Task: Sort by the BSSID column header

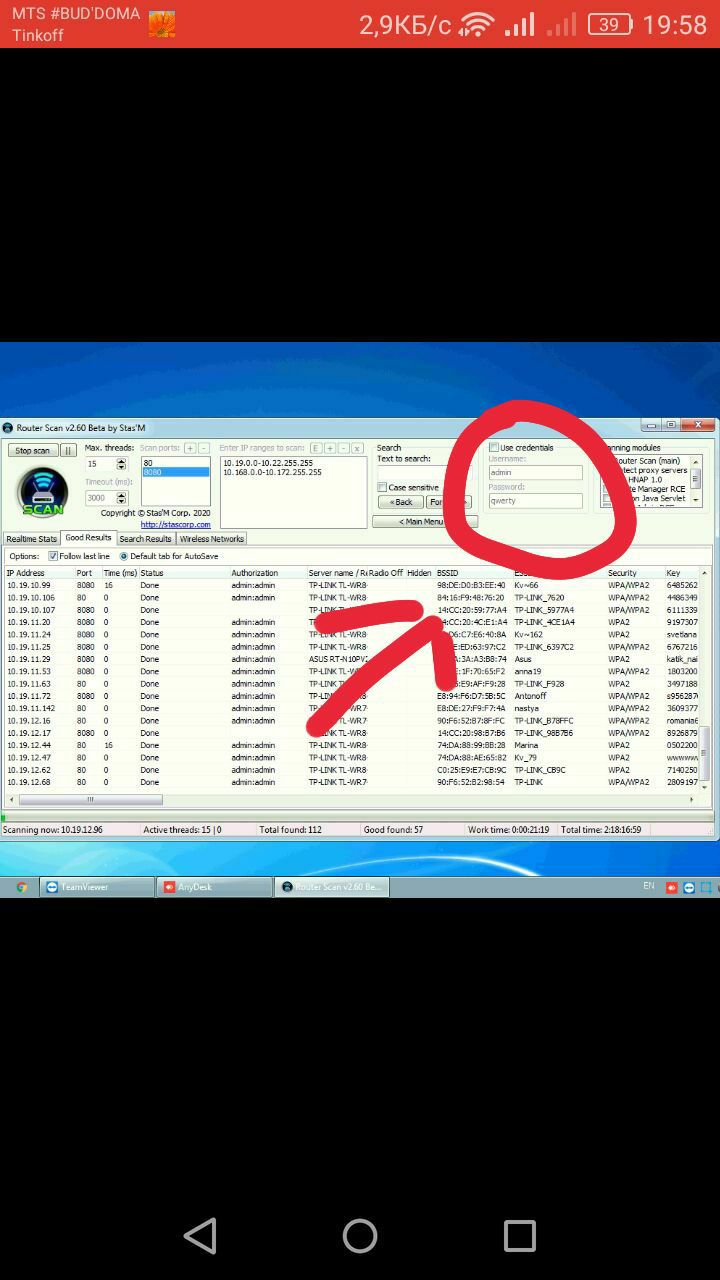Action: click(x=473, y=573)
